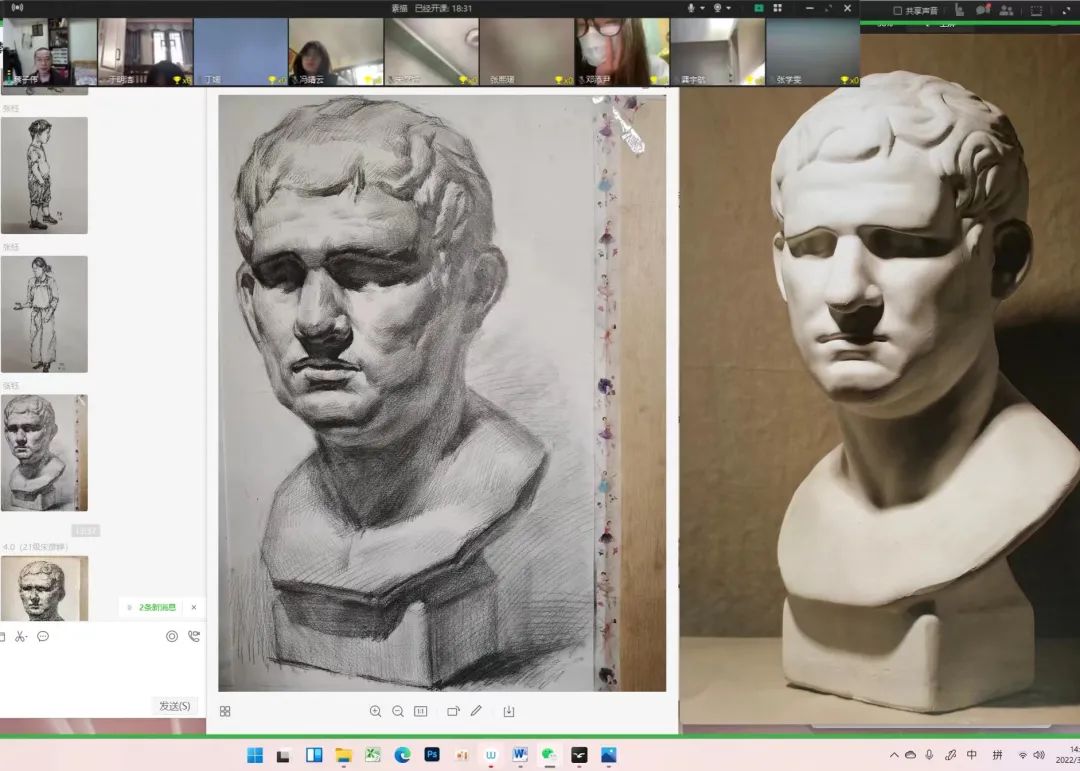The height and width of the screenshot is (771, 1080).
Task: Click the tray microphone icon
Action: click(930, 755)
